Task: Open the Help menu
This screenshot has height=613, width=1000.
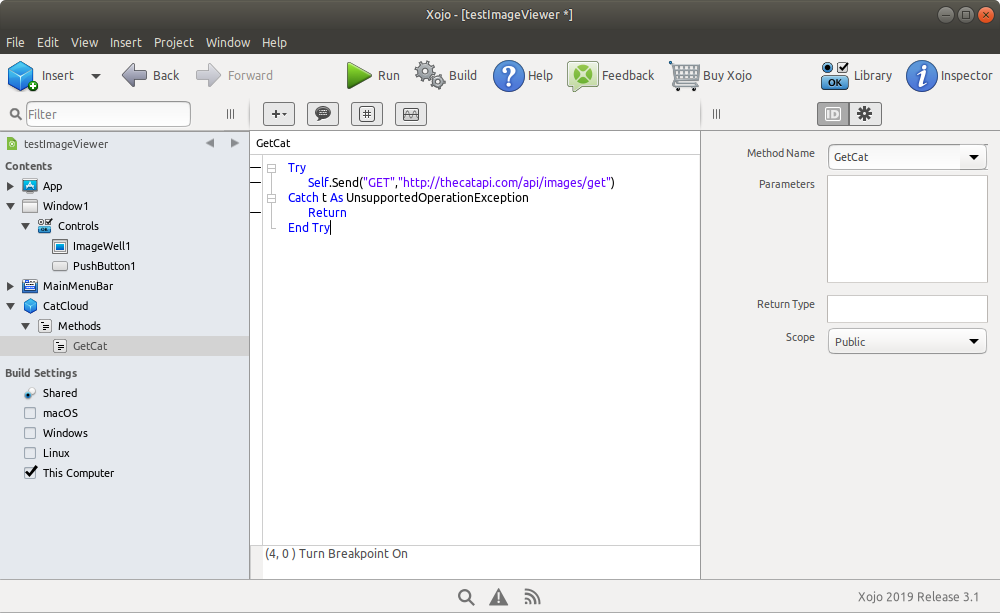Action: pos(274,43)
